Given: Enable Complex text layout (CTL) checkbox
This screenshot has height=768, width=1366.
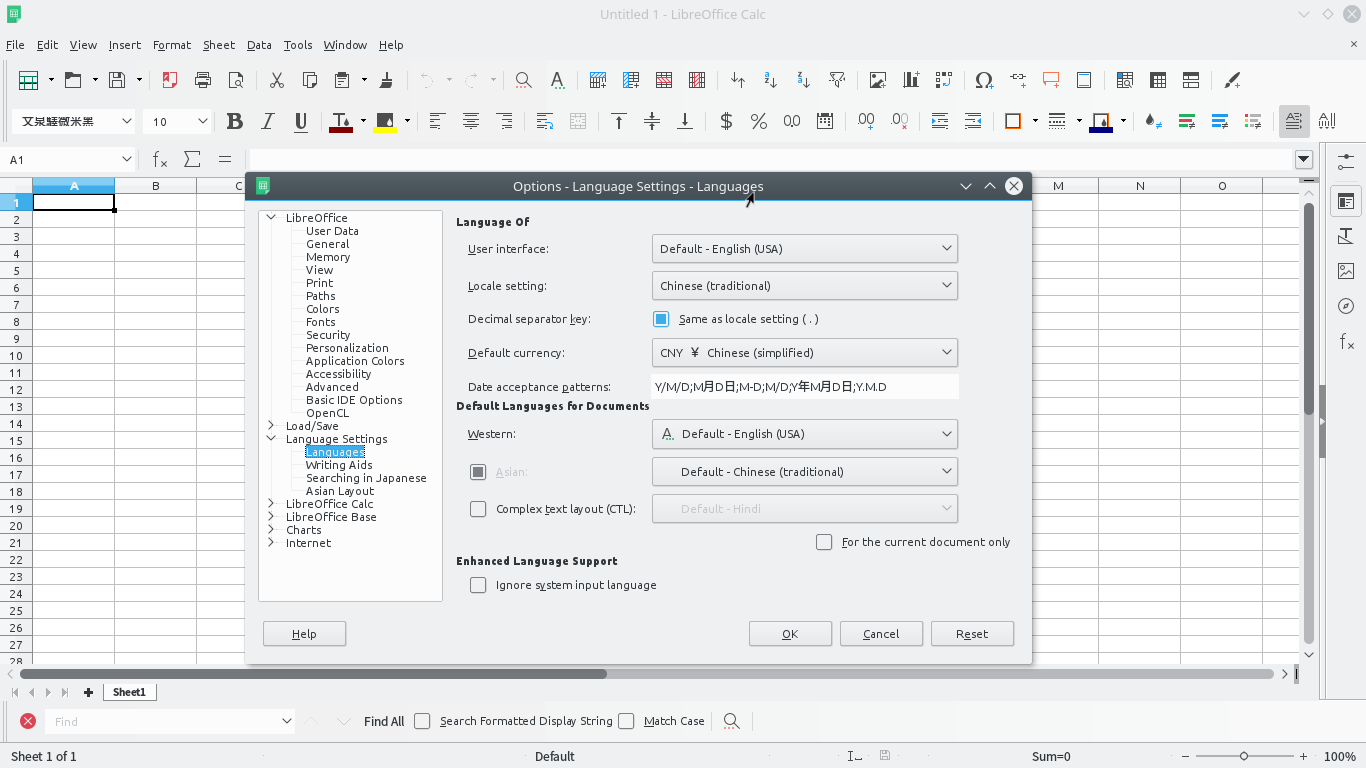Looking at the screenshot, I should point(478,509).
